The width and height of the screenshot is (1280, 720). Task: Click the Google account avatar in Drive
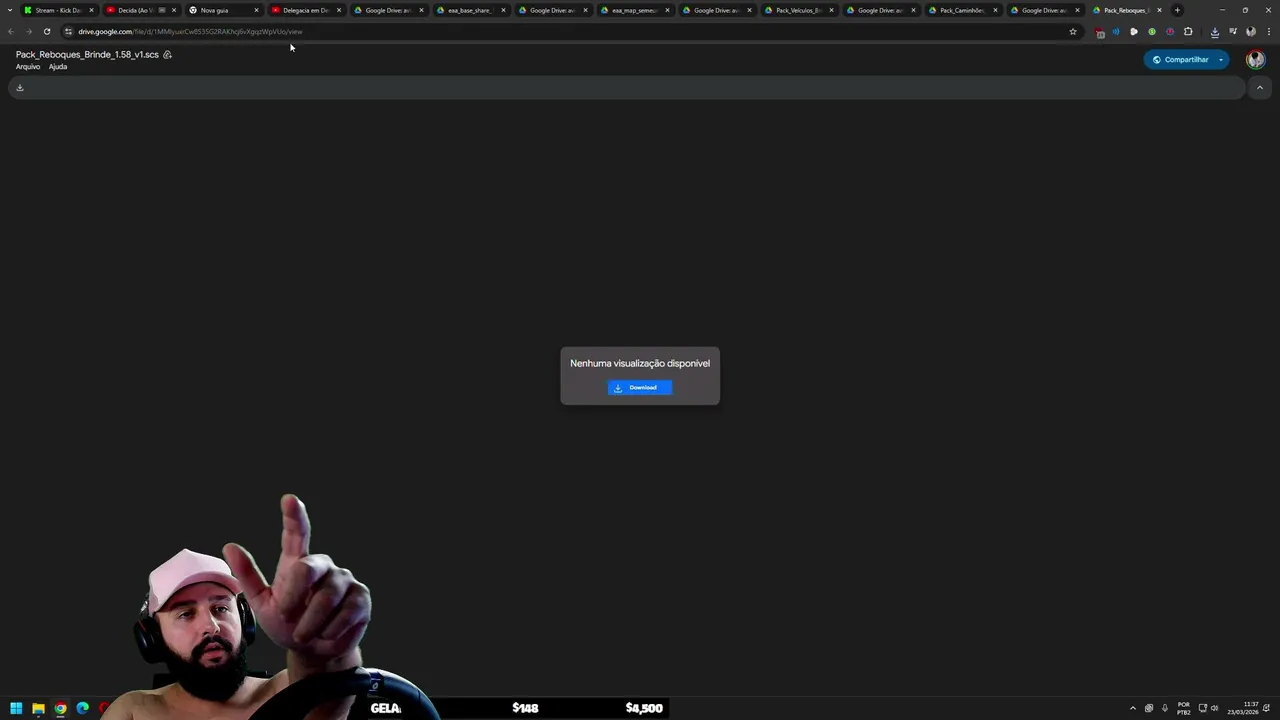1255,60
